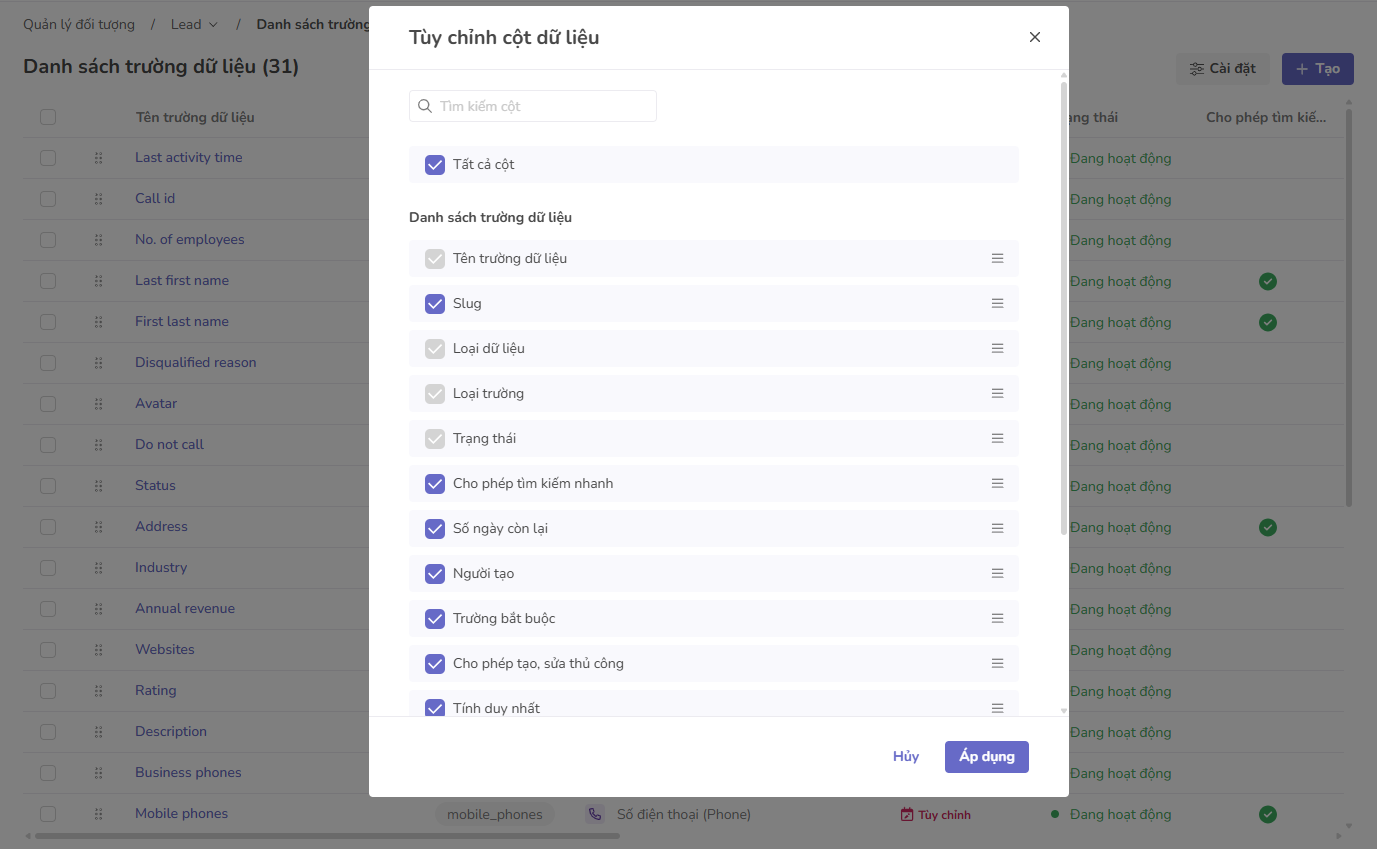Click the phone icon beside "Số điện thoại (Phone)"
This screenshot has height=849, width=1377.
595,814
